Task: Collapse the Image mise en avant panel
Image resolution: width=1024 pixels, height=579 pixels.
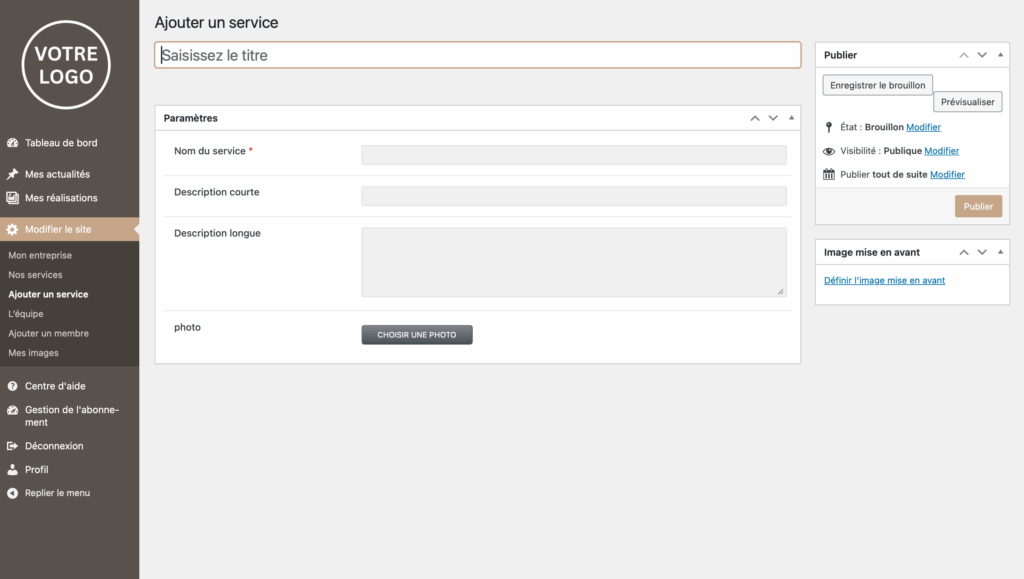Action: coord(1001,252)
